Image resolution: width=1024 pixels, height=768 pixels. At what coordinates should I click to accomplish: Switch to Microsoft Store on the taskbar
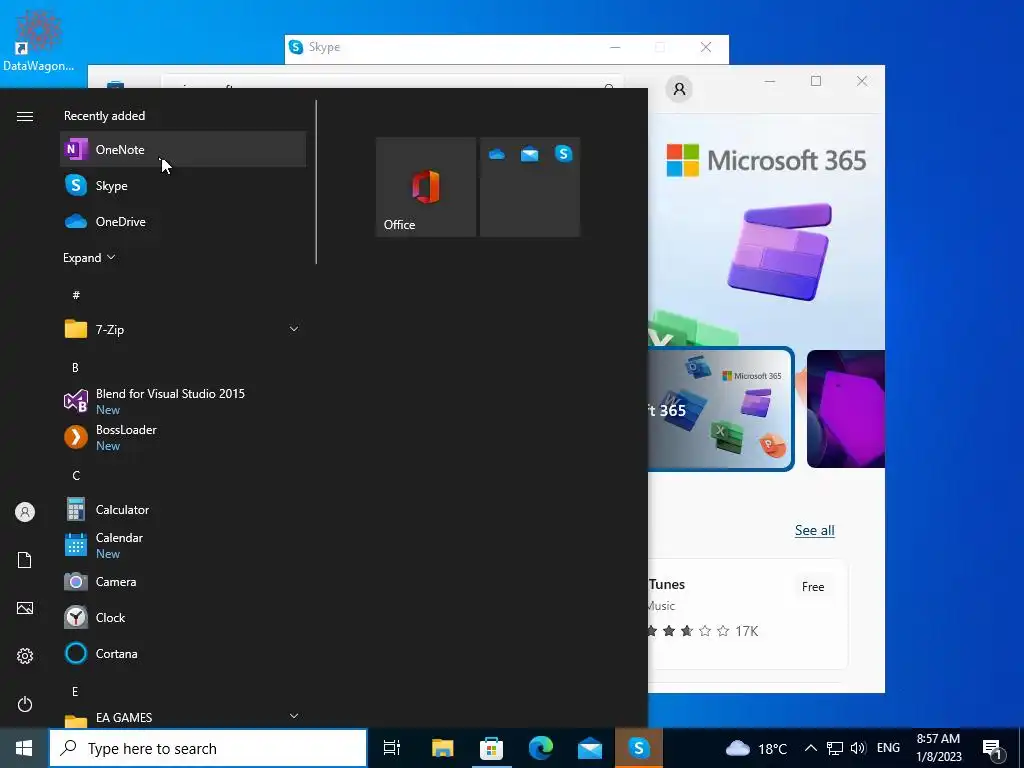pyautogui.click(x=491, y=748)
